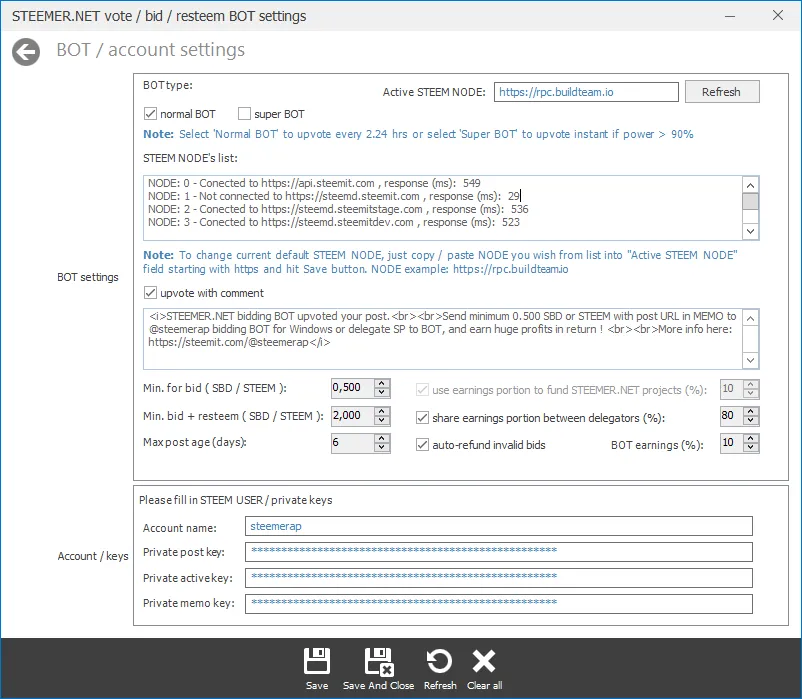The height and width of the screenshot is (699, 802).
Task: Decrease Min. bid + resteem value
Action: pyautogui.click(x=382, y=420)
